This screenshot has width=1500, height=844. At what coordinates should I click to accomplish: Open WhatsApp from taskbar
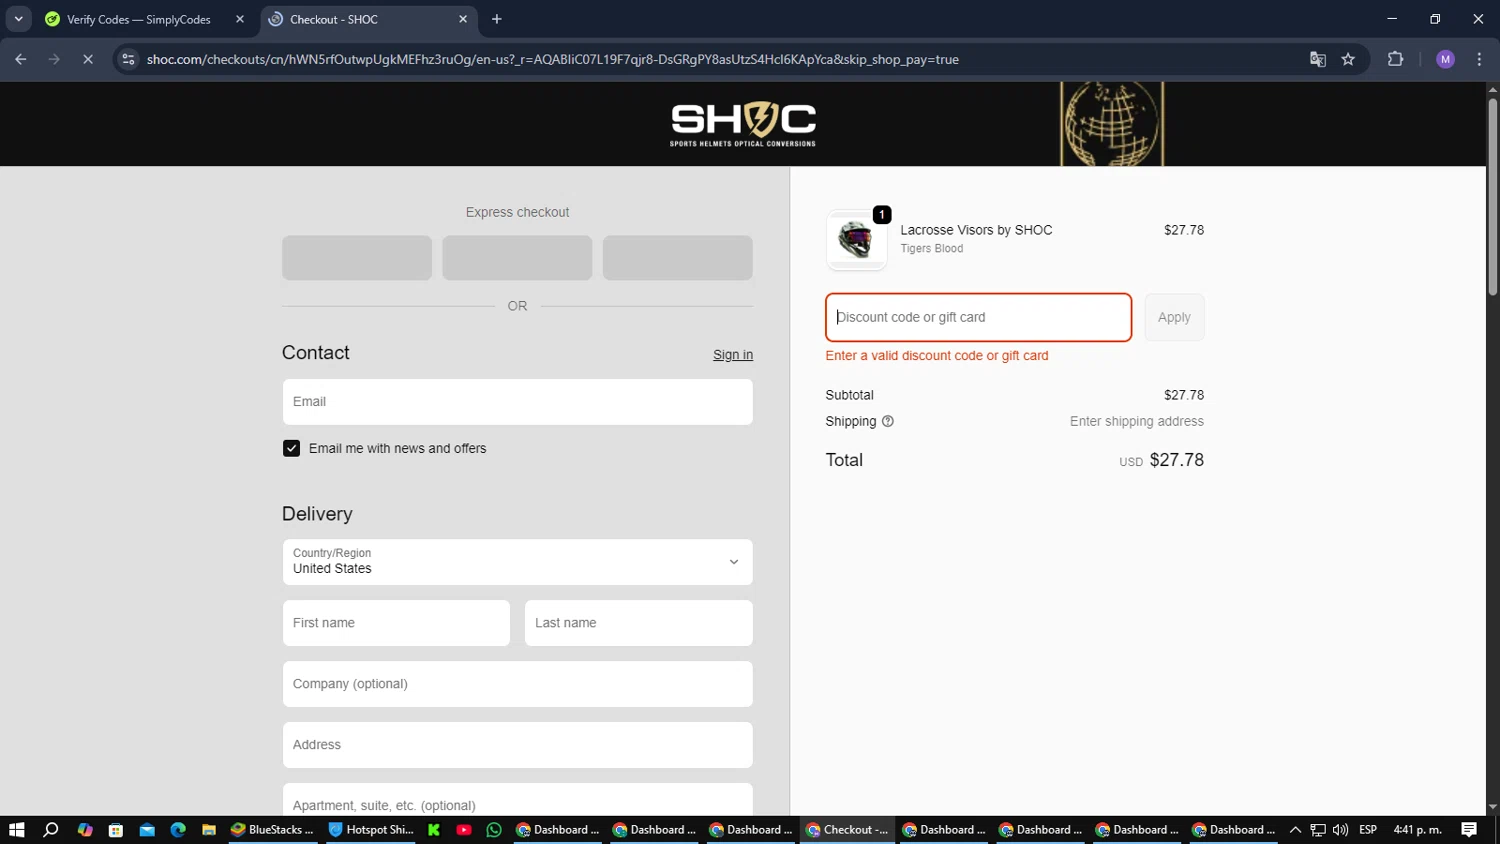pyautogui.click(x=494, y=830)
